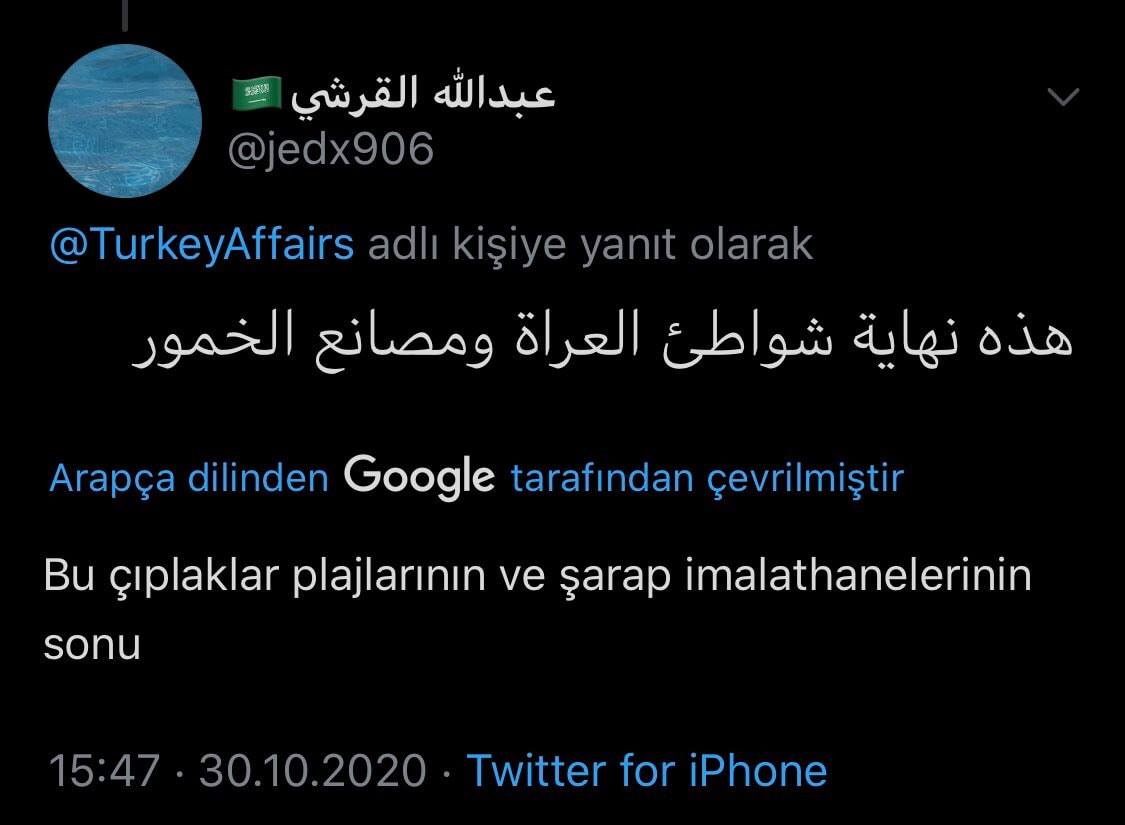
Task: Open tweet permalink via 15:47 timestamp
Action: click(104, 770)
